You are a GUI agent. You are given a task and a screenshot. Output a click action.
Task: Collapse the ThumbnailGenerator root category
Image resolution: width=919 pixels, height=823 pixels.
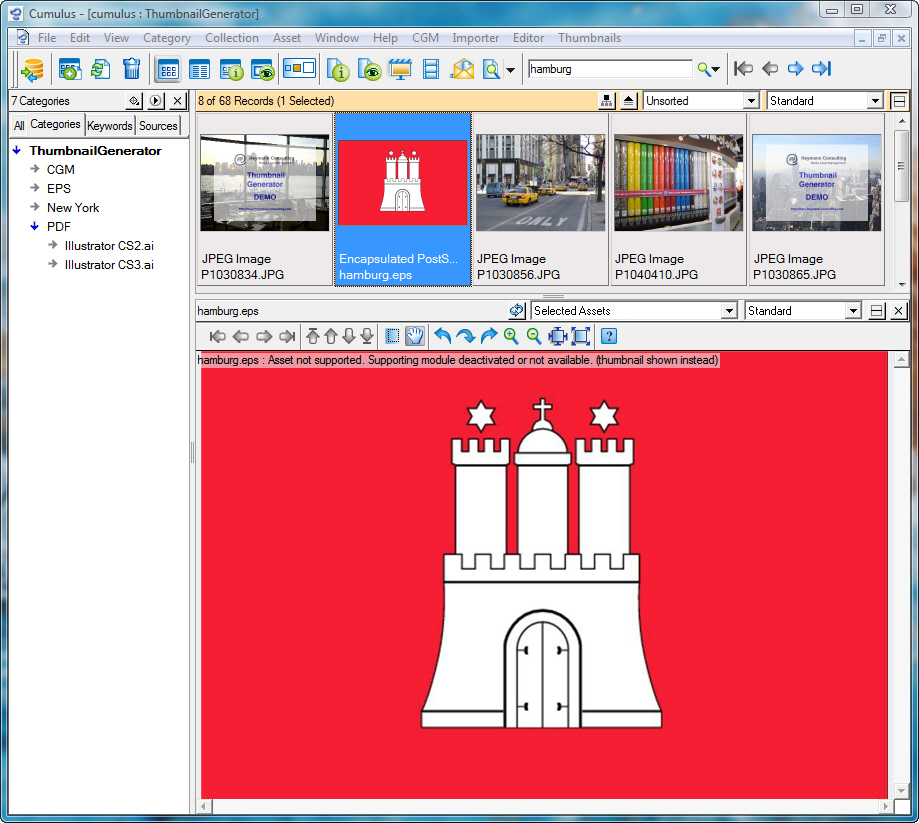pyautogui.click(x=17, y=151)
